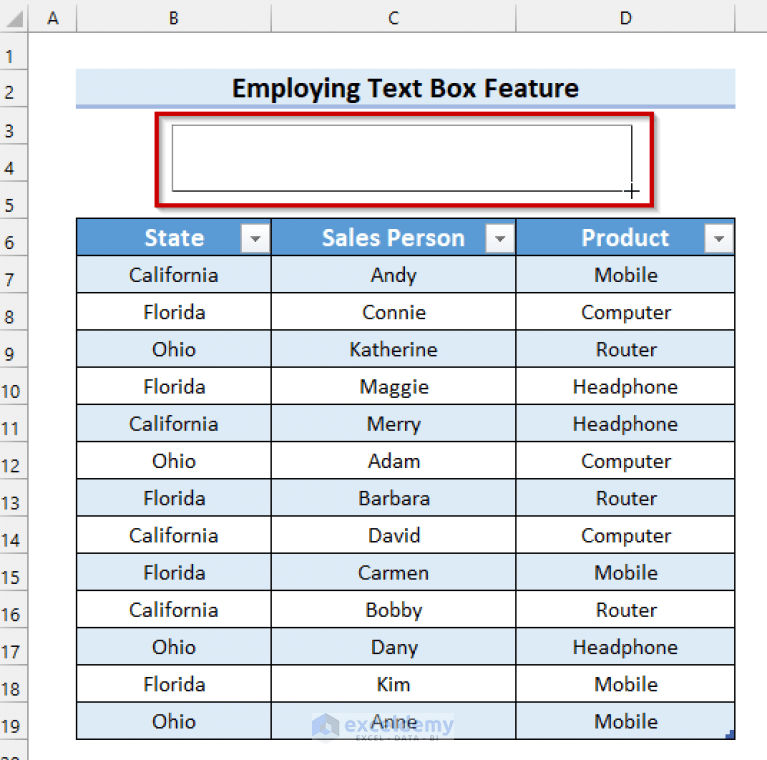Select the Adam cell
767x760 pixels.
click(x=393, y=461)
